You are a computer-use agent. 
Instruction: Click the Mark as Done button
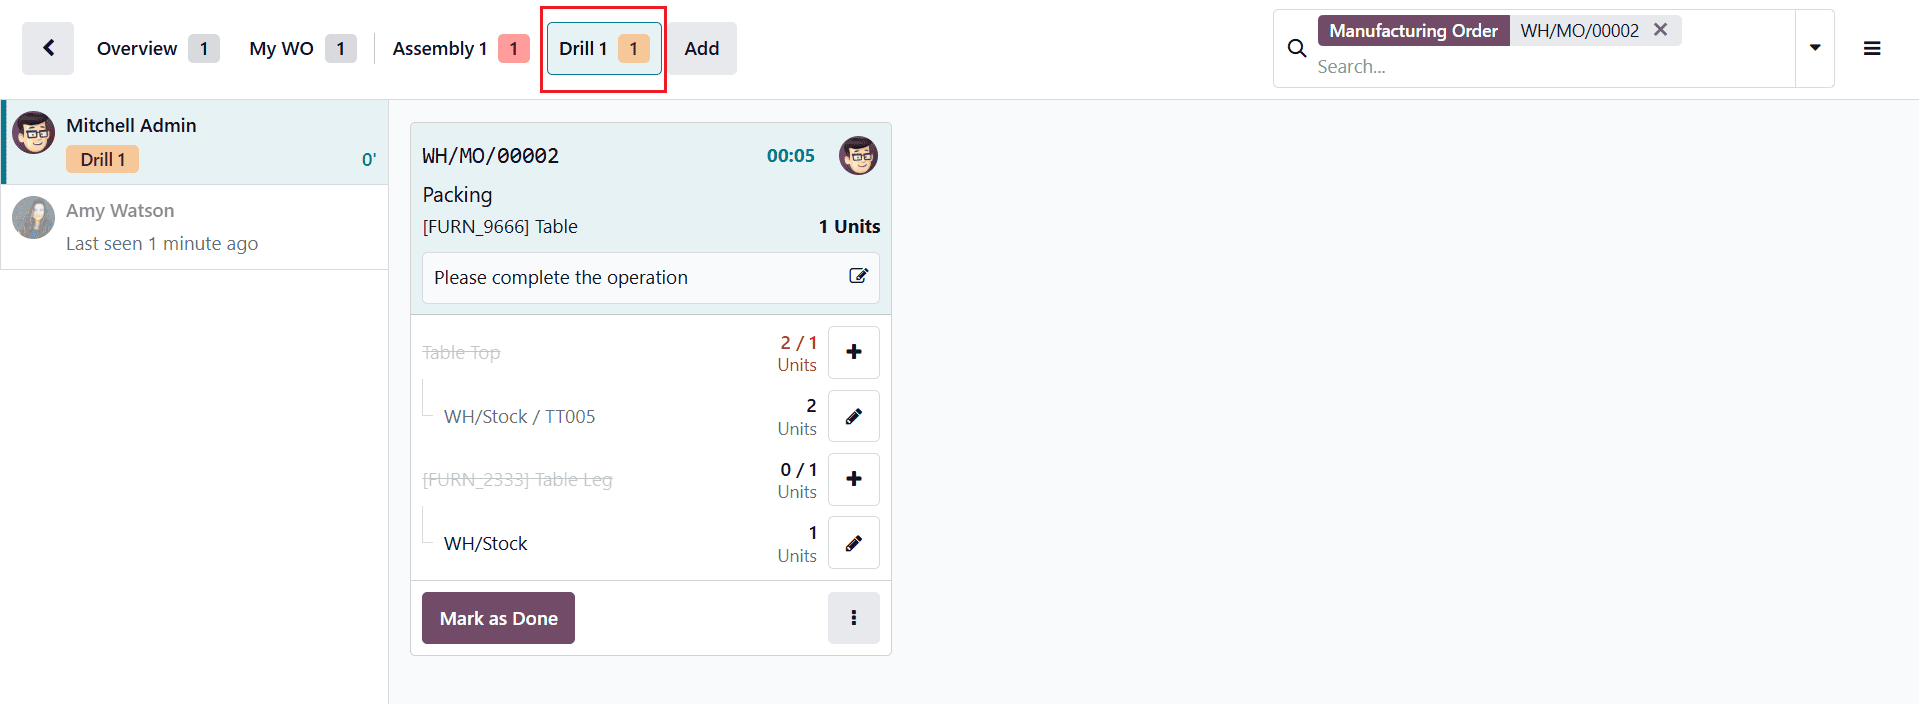tap(498, 617)
